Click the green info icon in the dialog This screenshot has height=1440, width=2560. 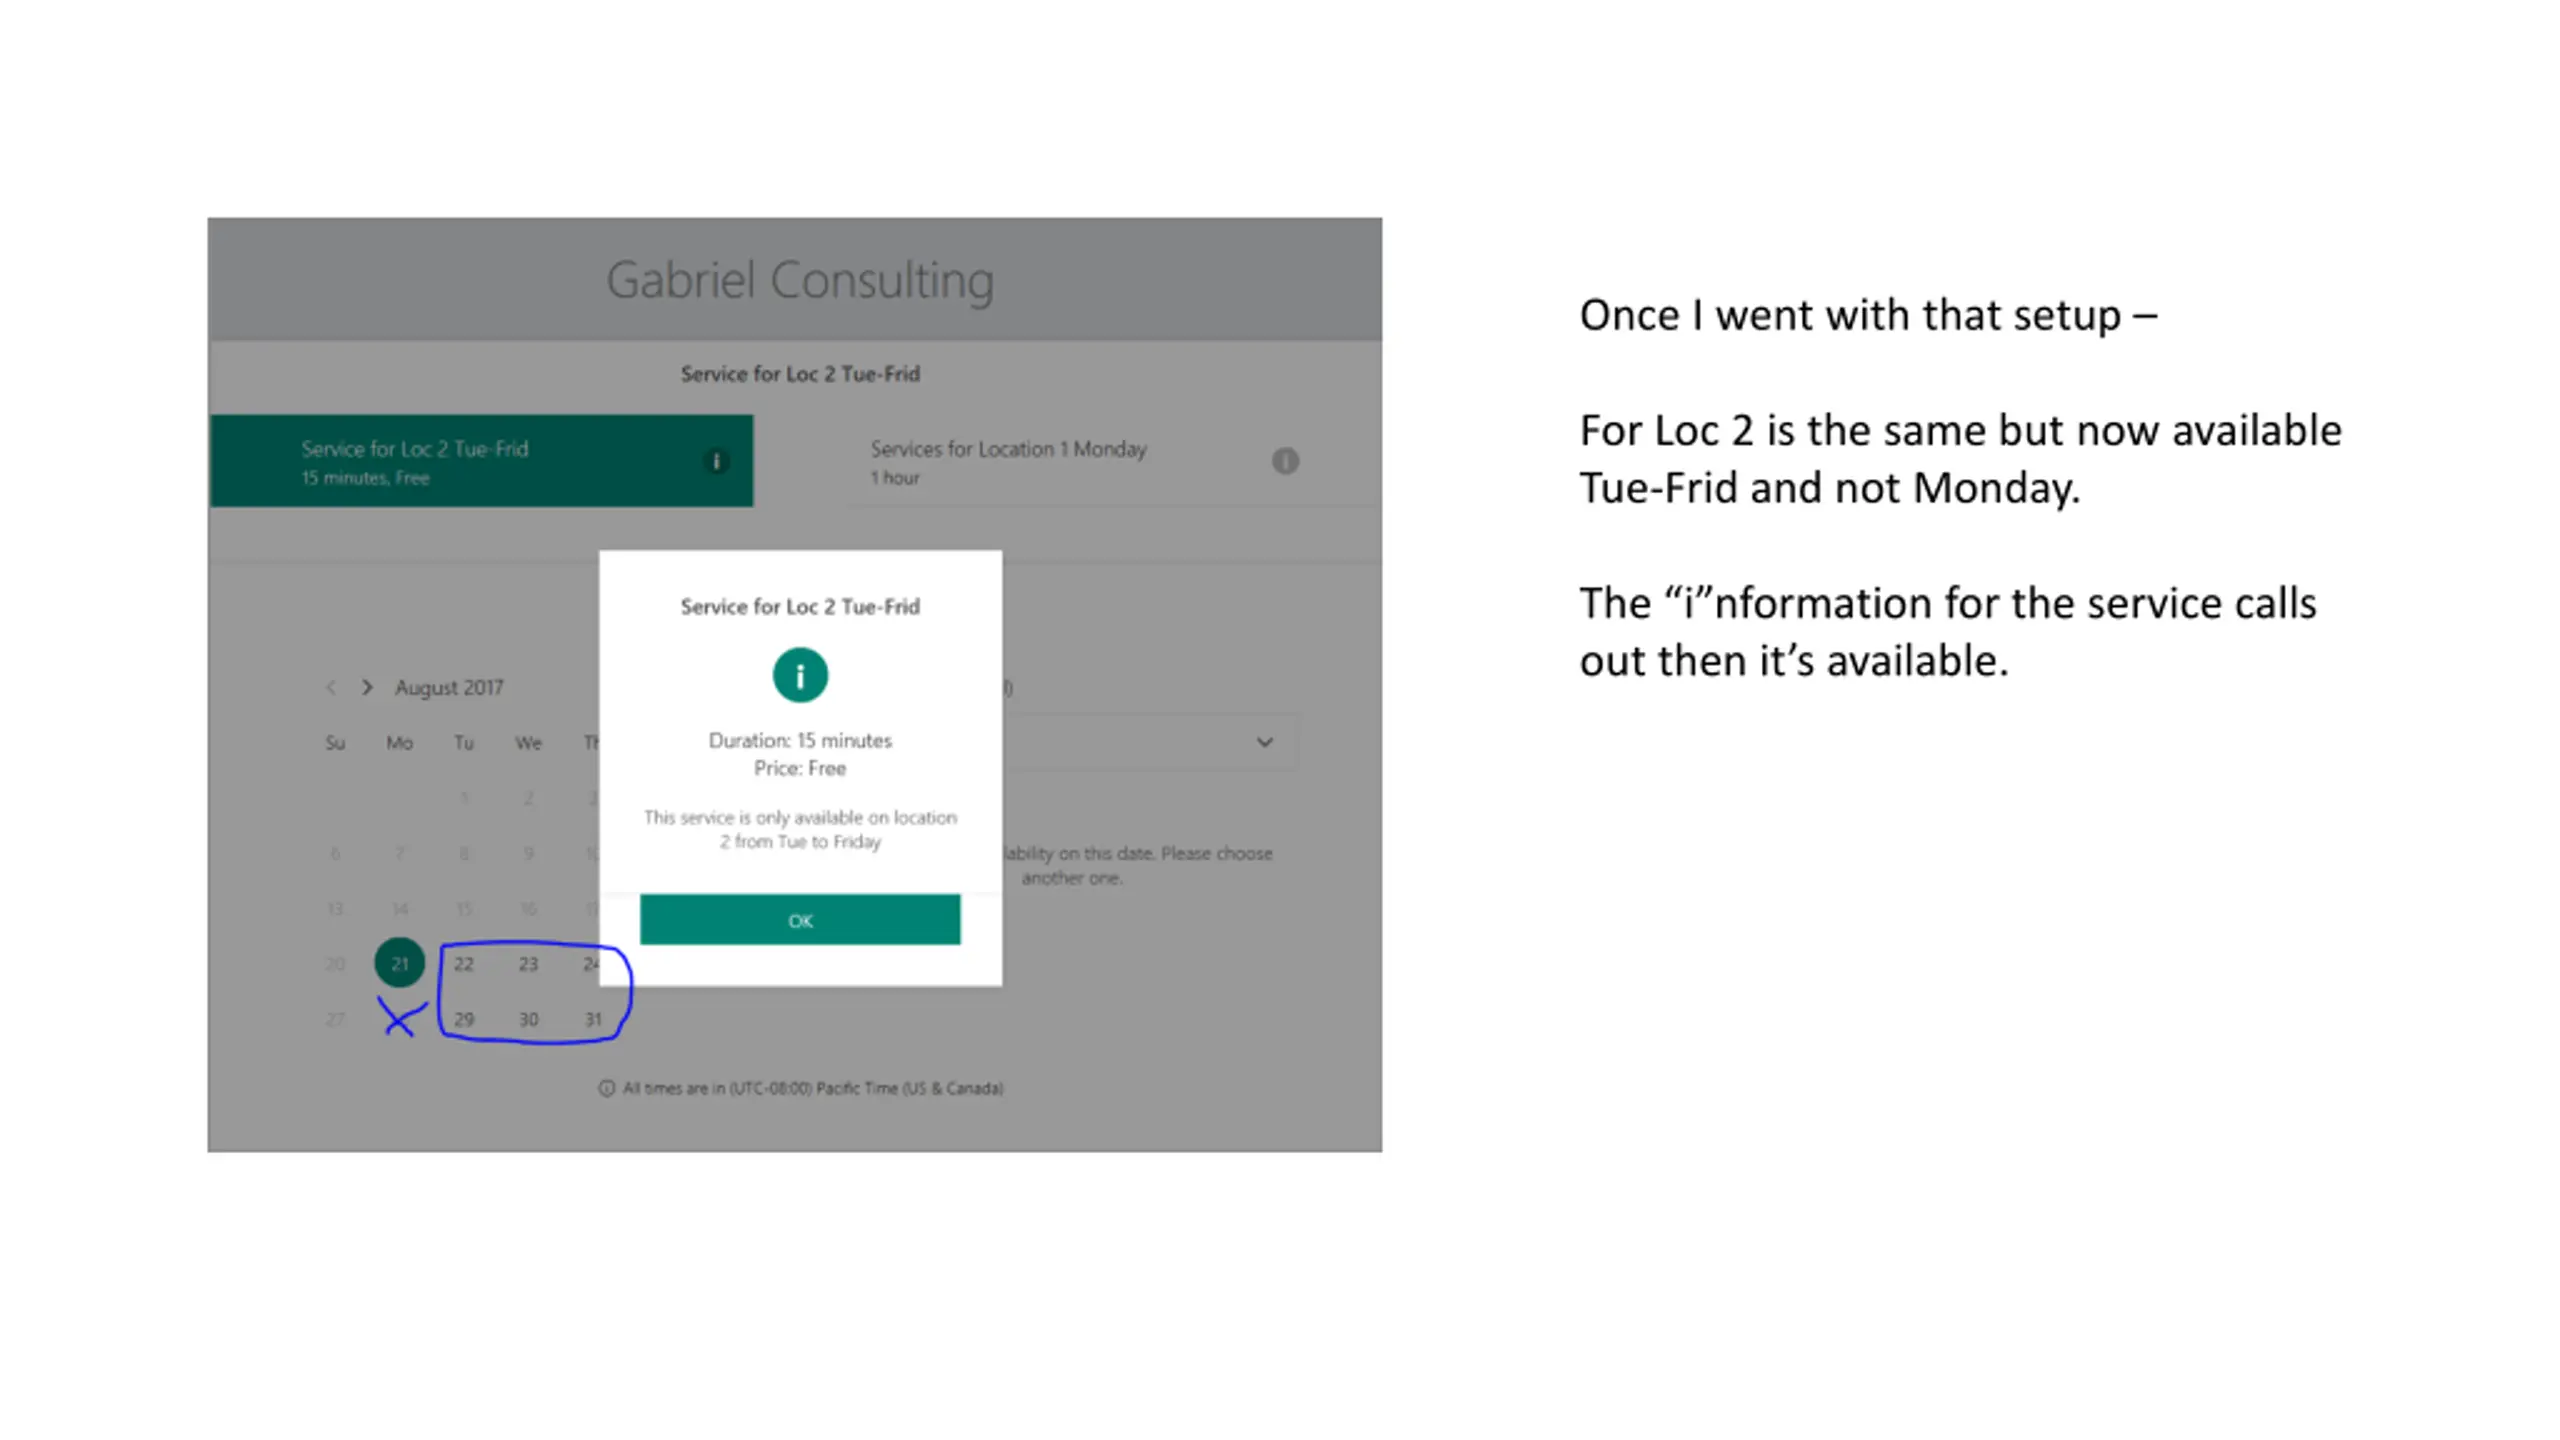coord(799,675)
